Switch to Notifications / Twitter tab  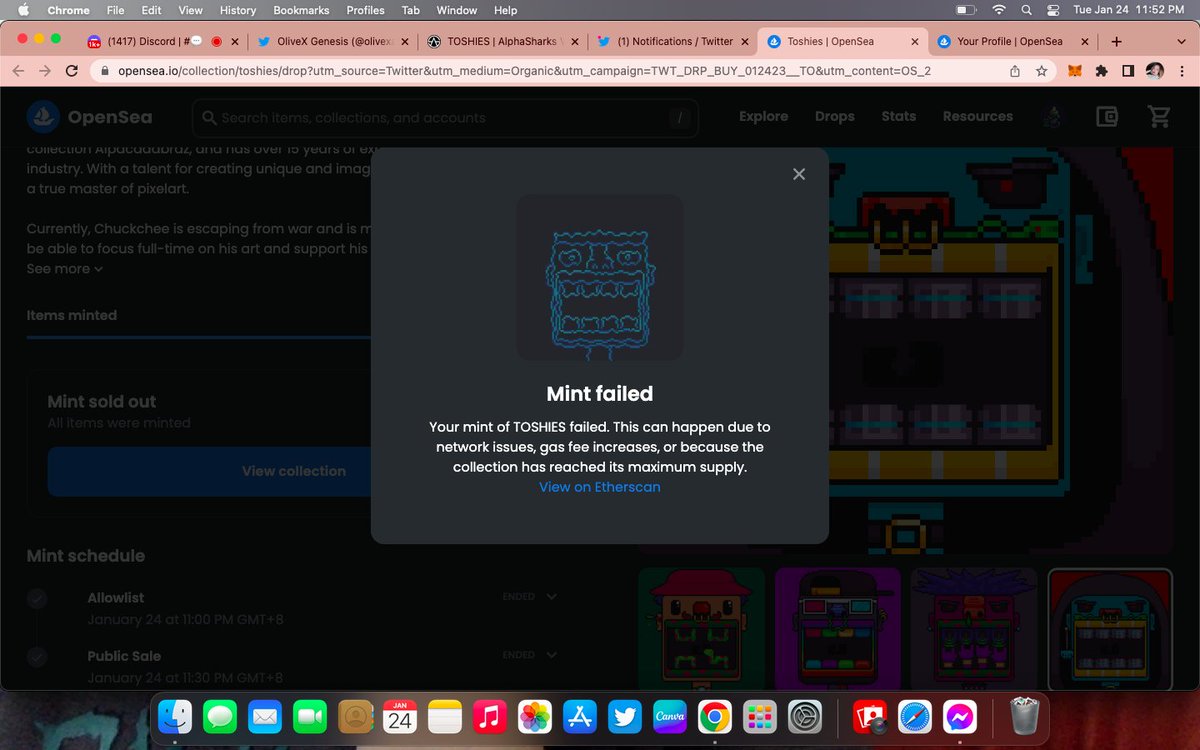tap(672, 41)
